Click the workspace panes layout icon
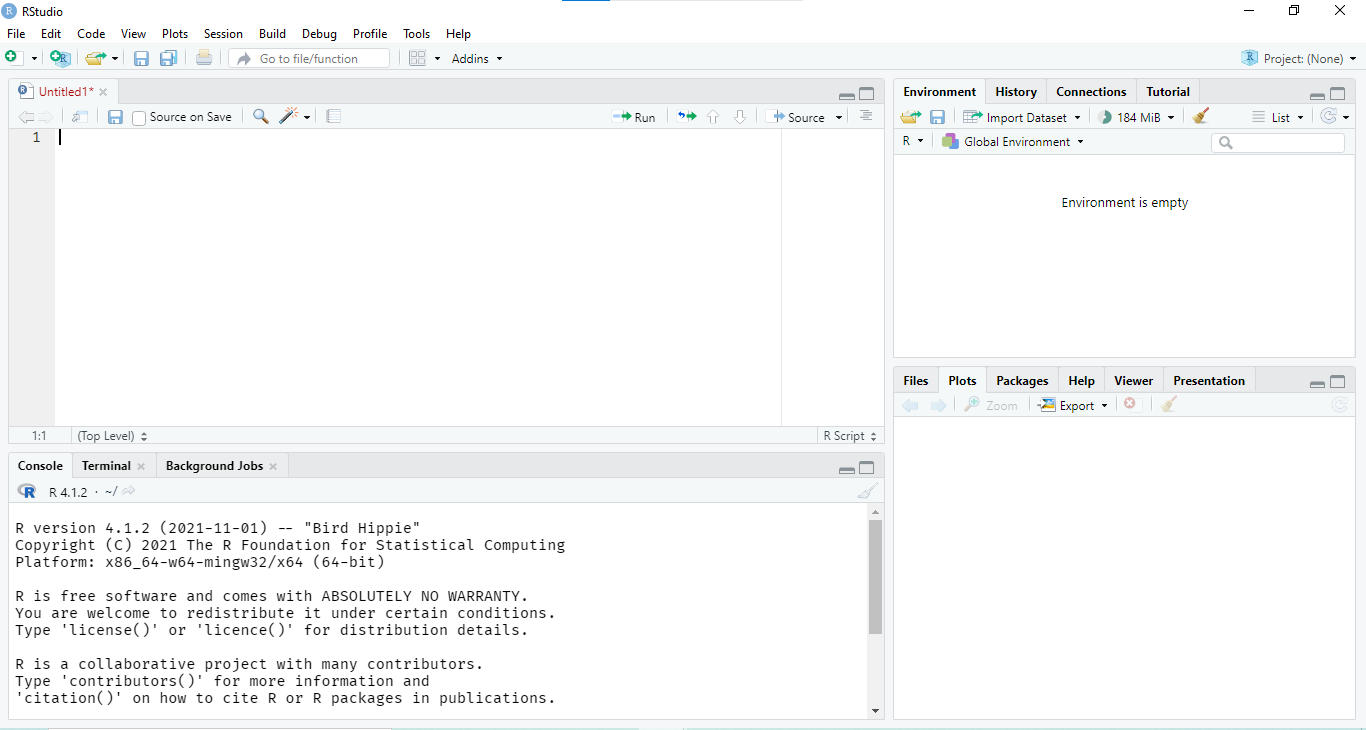The width and height of the screenshot is (1366, 730). pyautogui.click(x=418, y=59)
